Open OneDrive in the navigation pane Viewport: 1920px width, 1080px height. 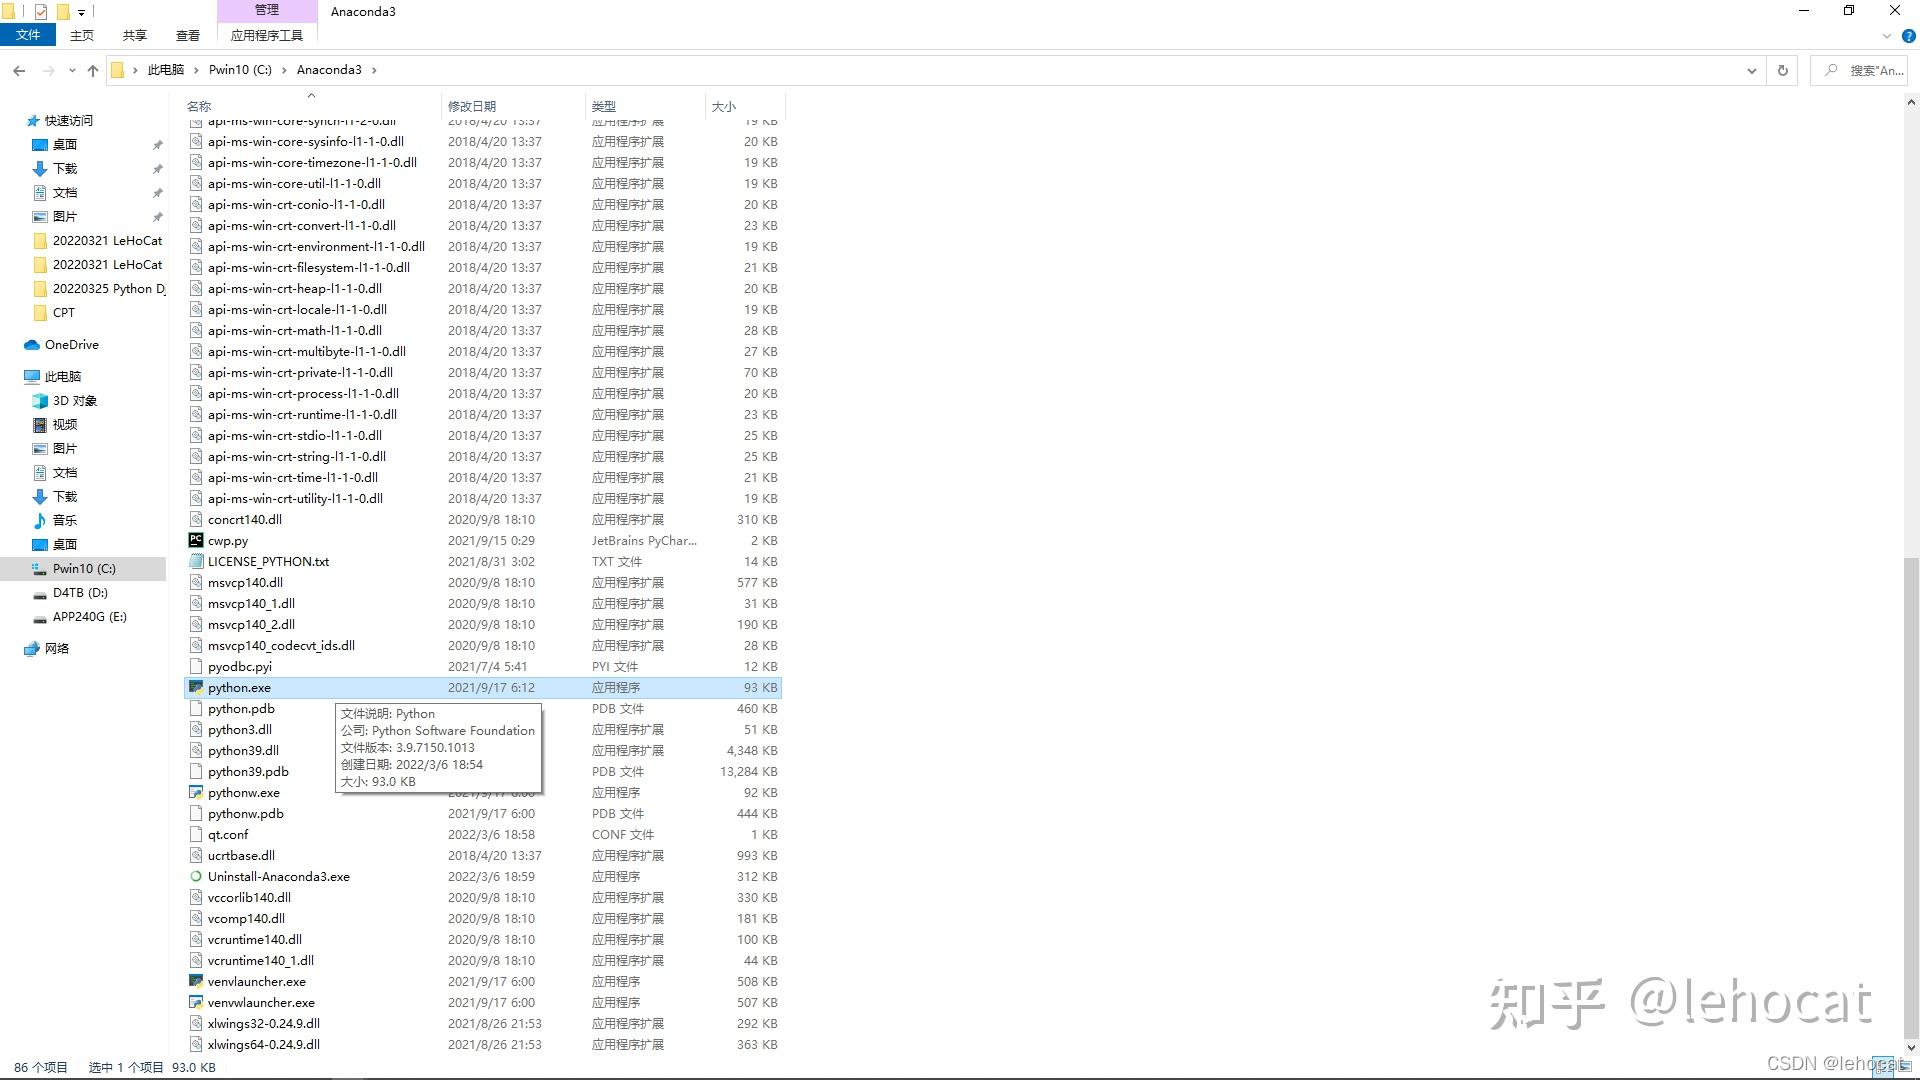[71, 344]
